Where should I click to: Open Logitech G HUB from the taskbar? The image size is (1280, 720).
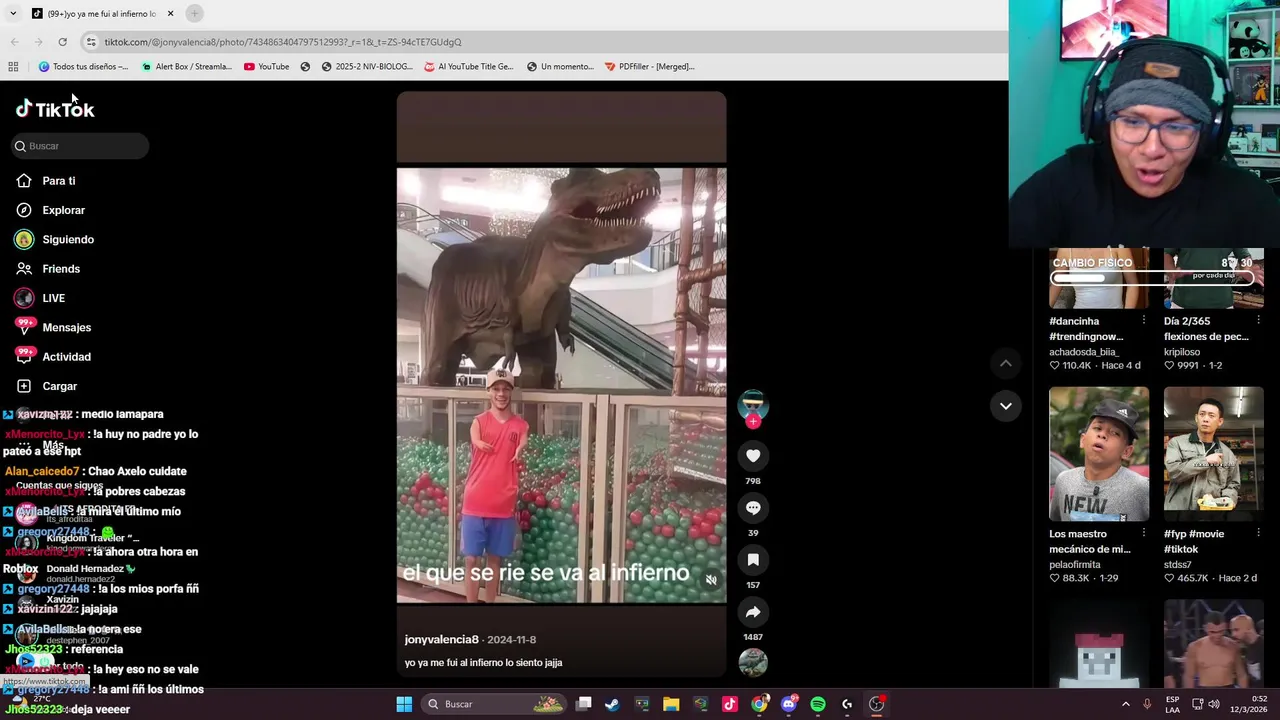point(847,704)
